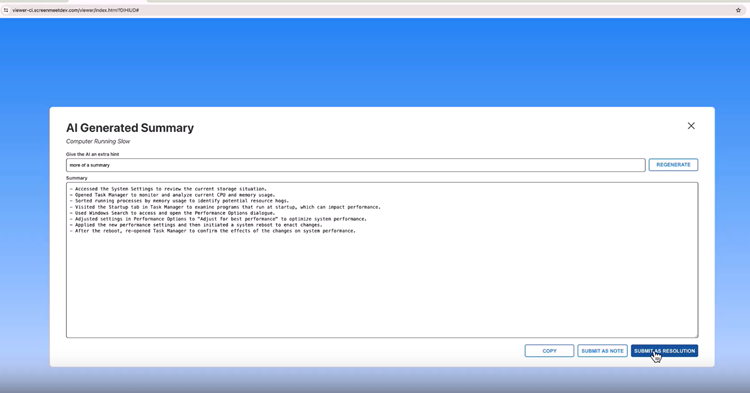
Task: Click inside the Summary text area
Action: point(382,260)
